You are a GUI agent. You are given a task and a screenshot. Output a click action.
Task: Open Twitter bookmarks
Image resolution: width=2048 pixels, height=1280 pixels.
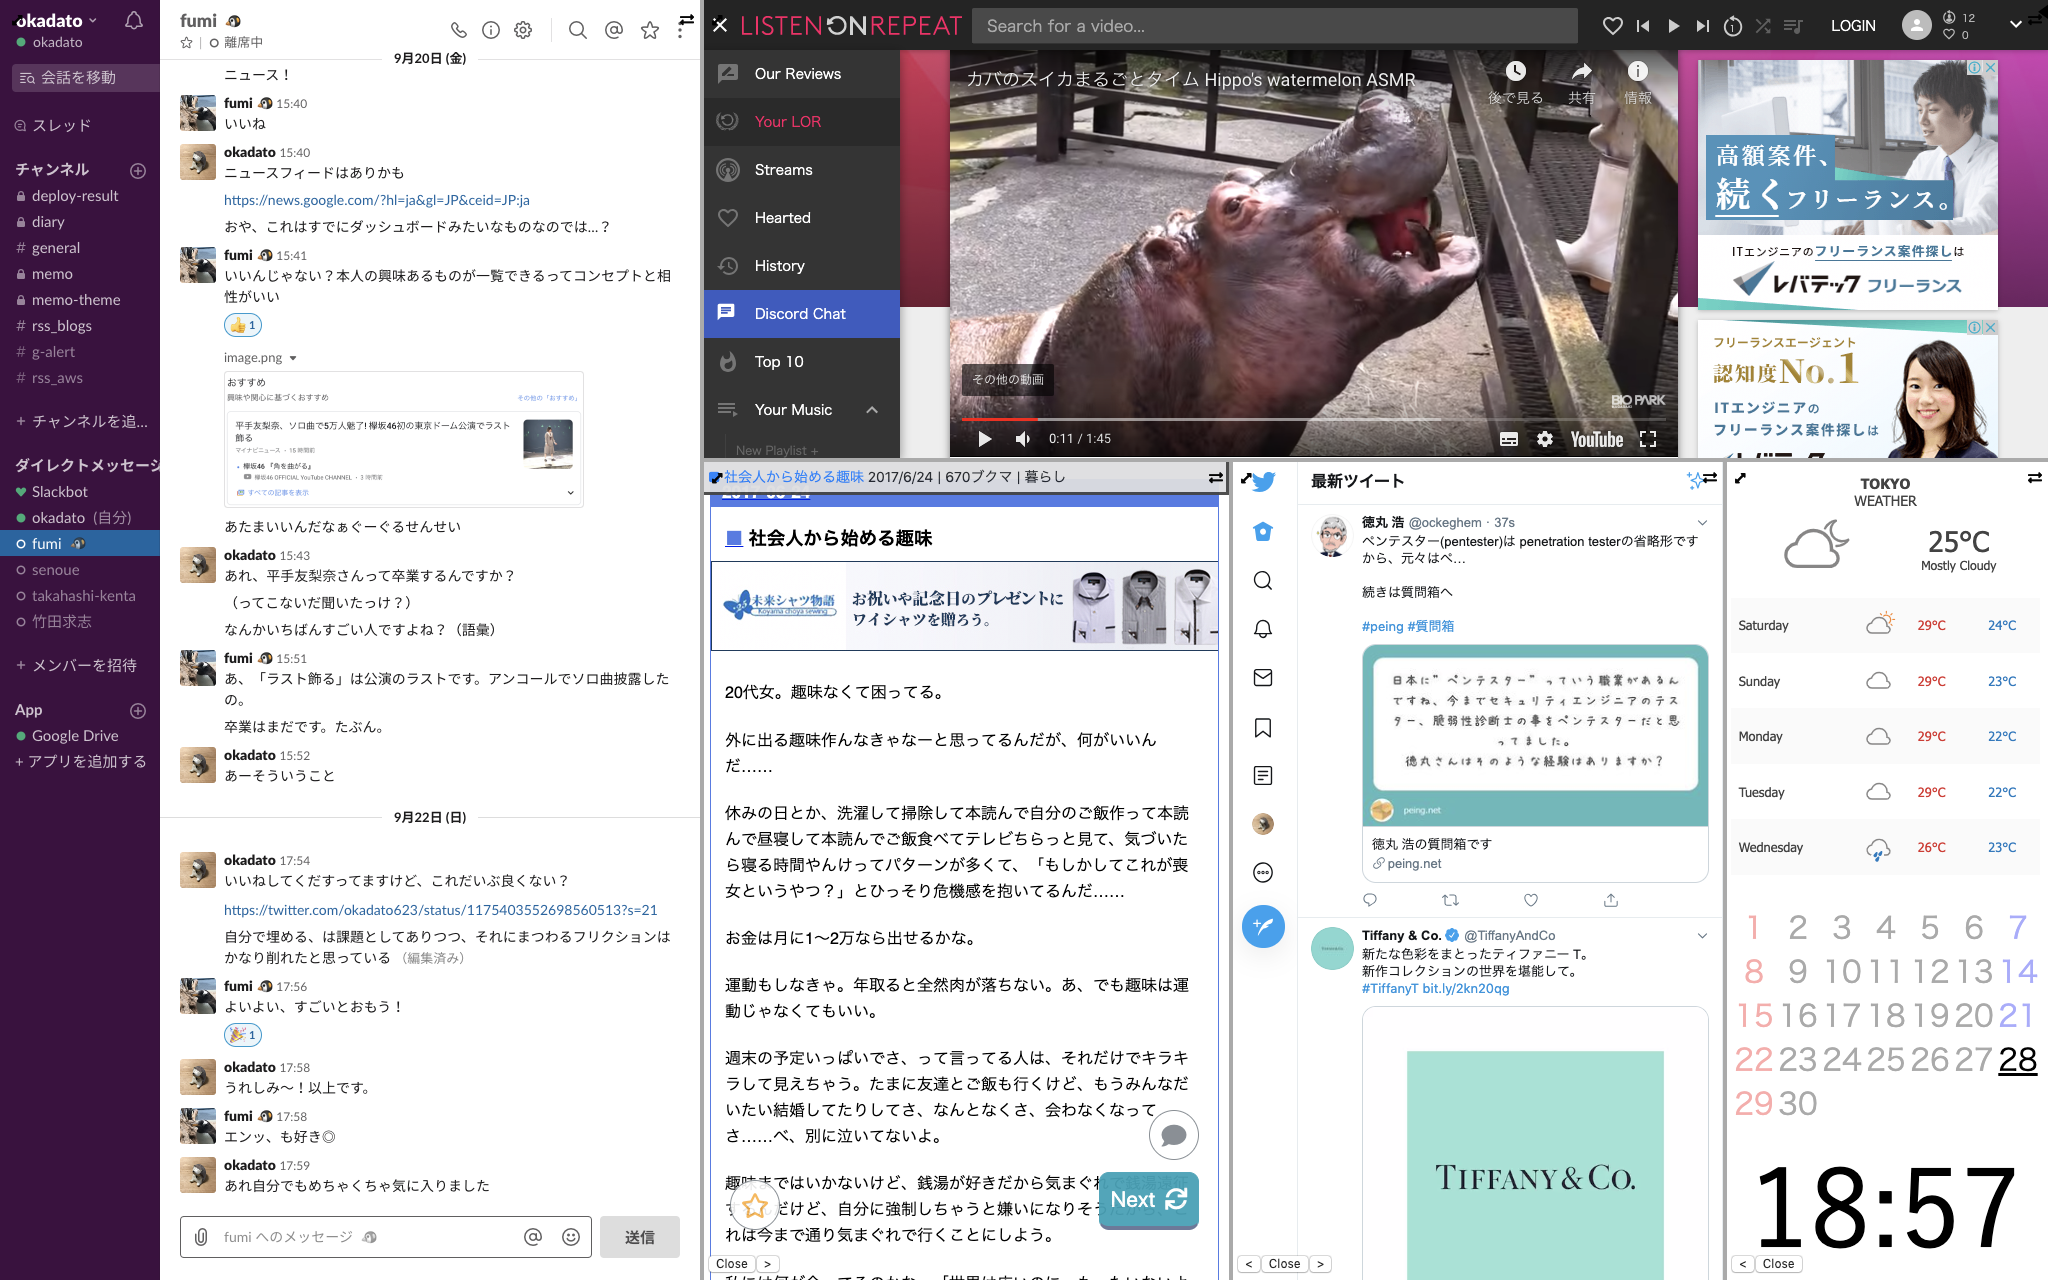tap(1263, 726)
